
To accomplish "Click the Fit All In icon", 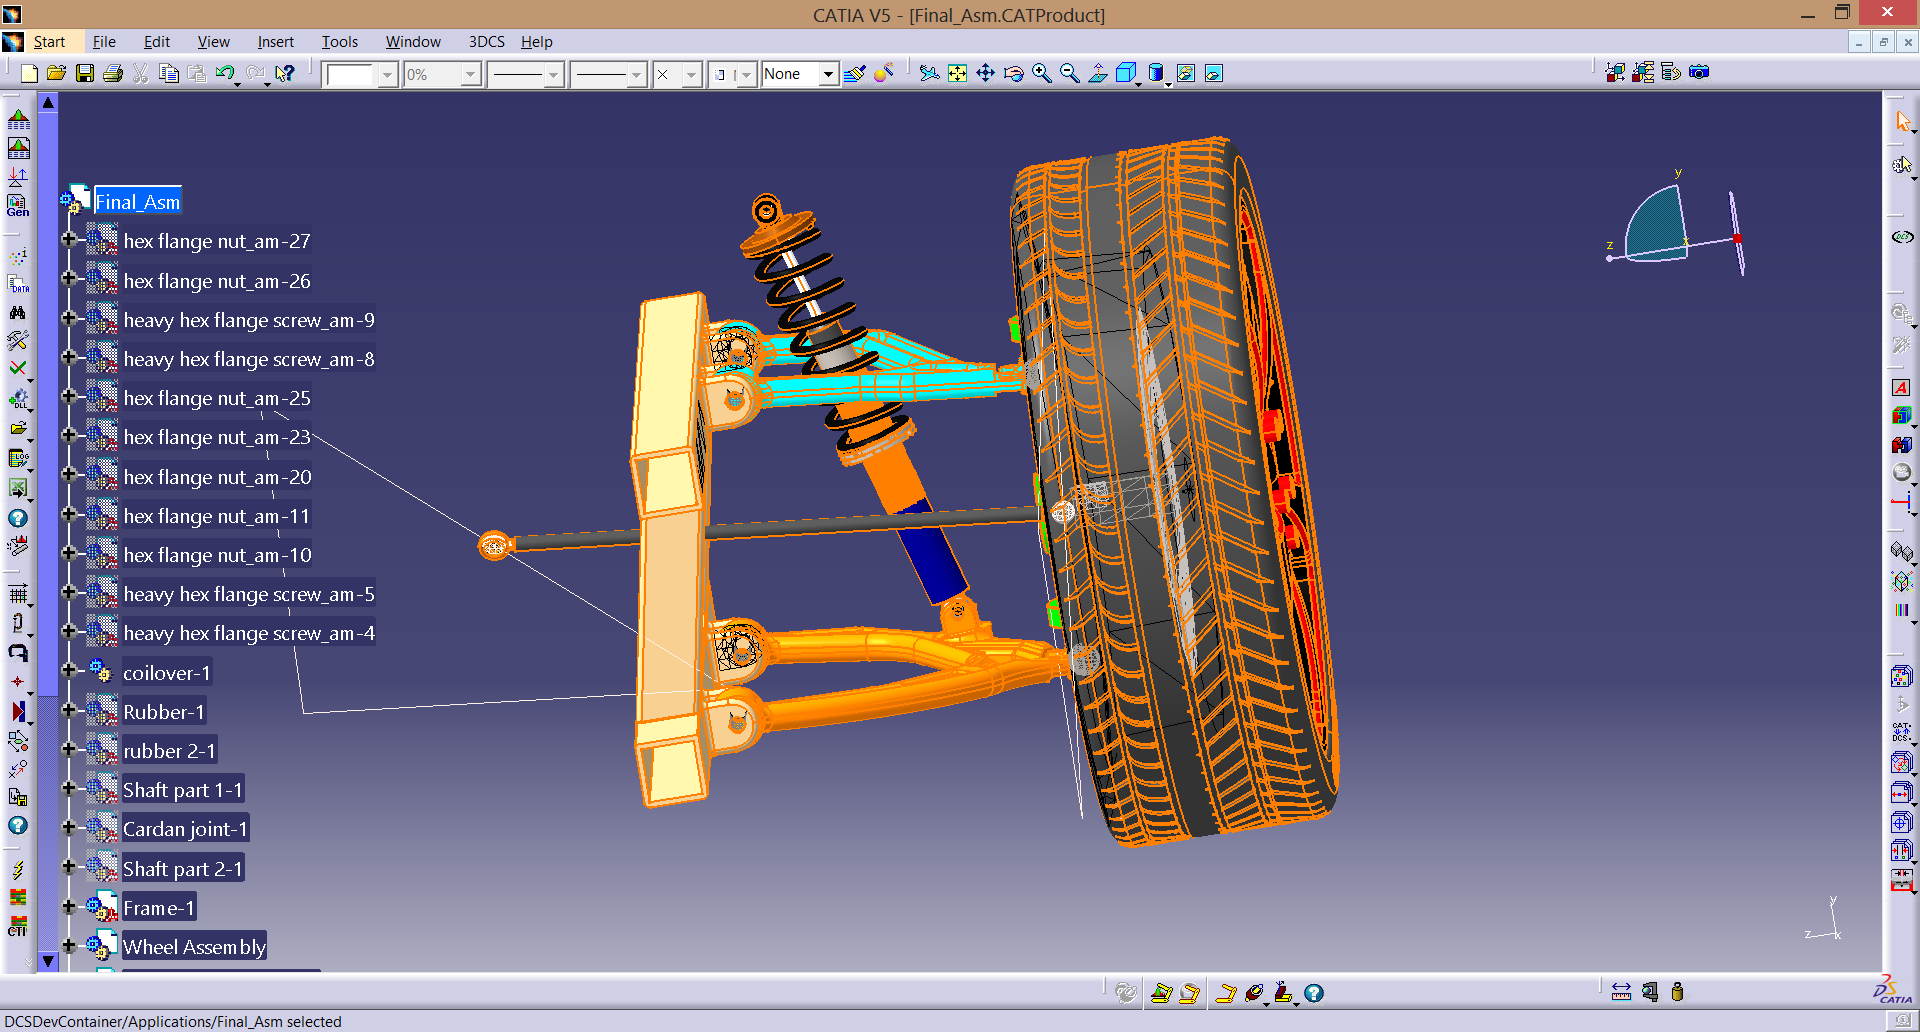I will (957, 73).
